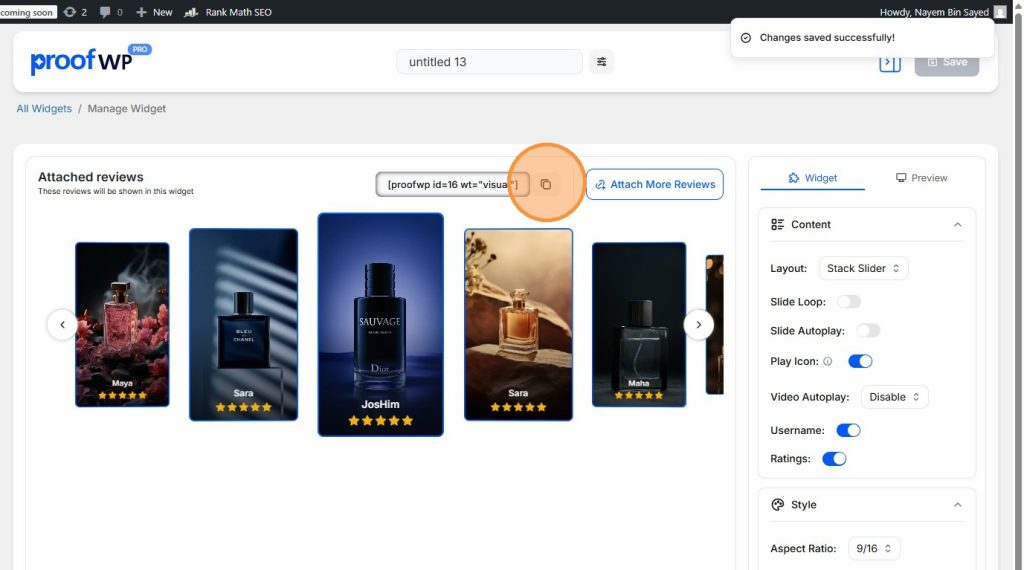The width and height of the screenshot is (1024, 570).
Task: Switch to the Widget tab
Action: coord(812,178)
